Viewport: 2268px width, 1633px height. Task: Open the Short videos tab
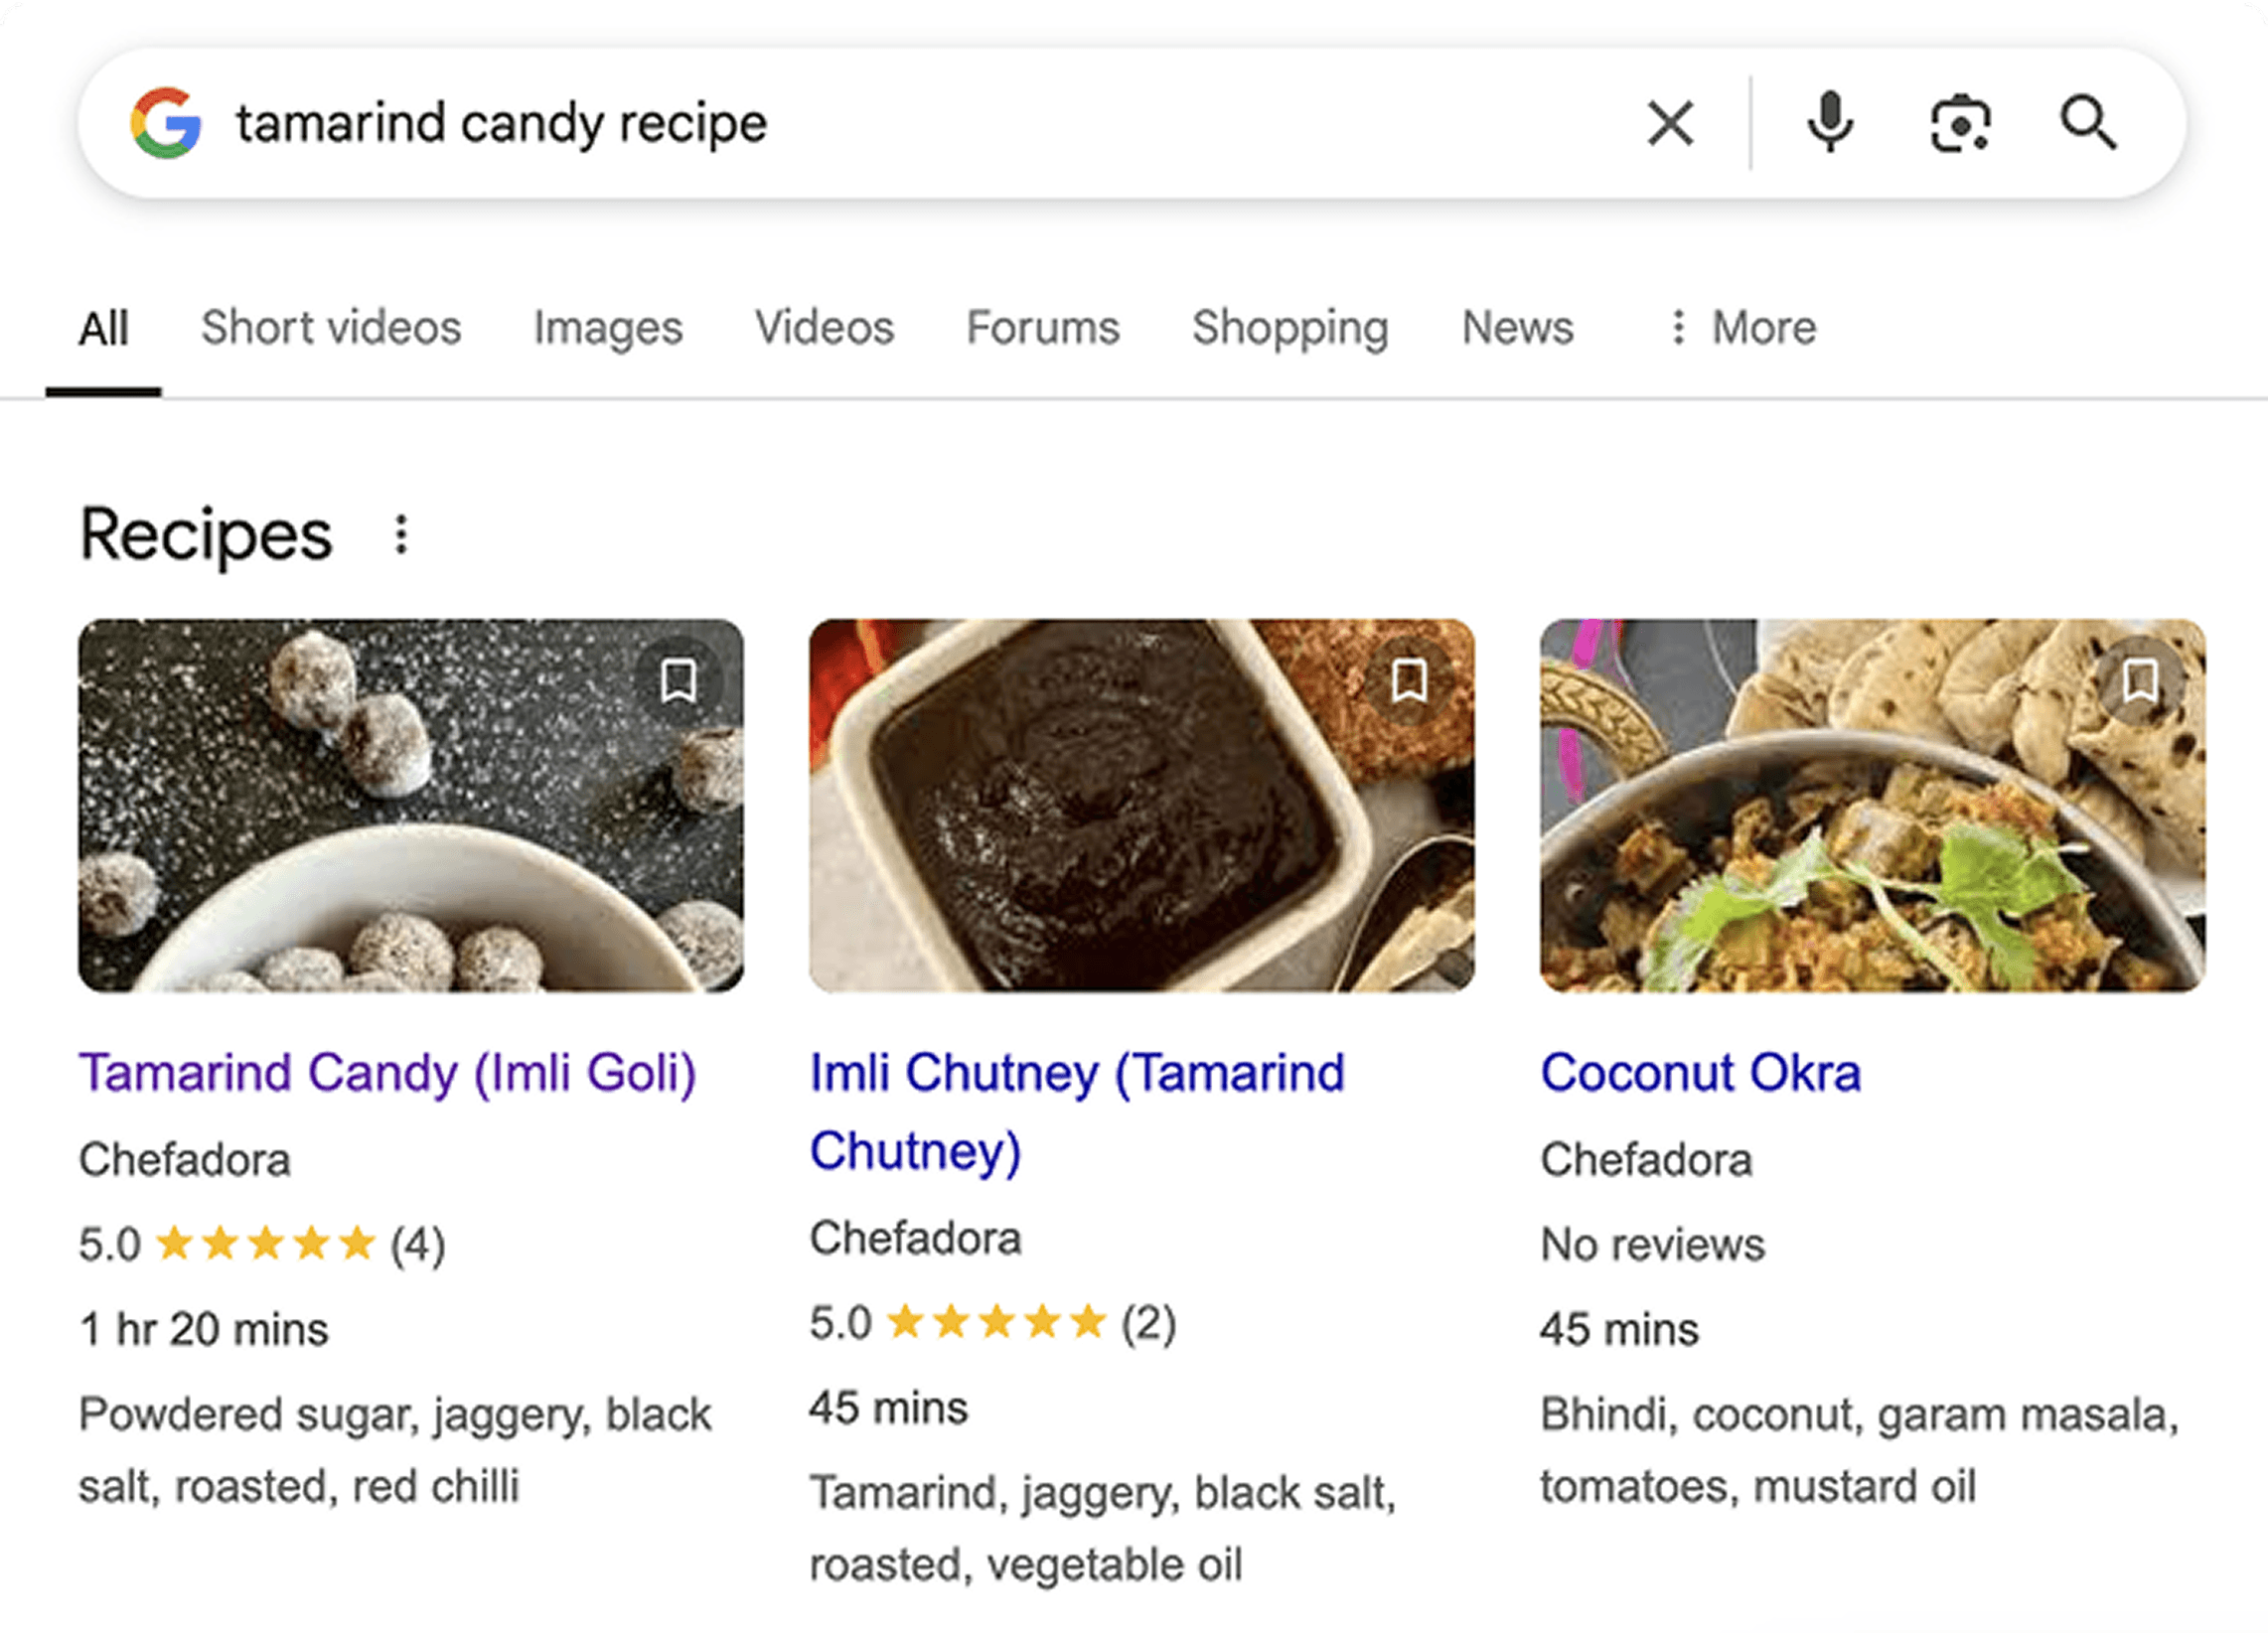tap(332, 327)
